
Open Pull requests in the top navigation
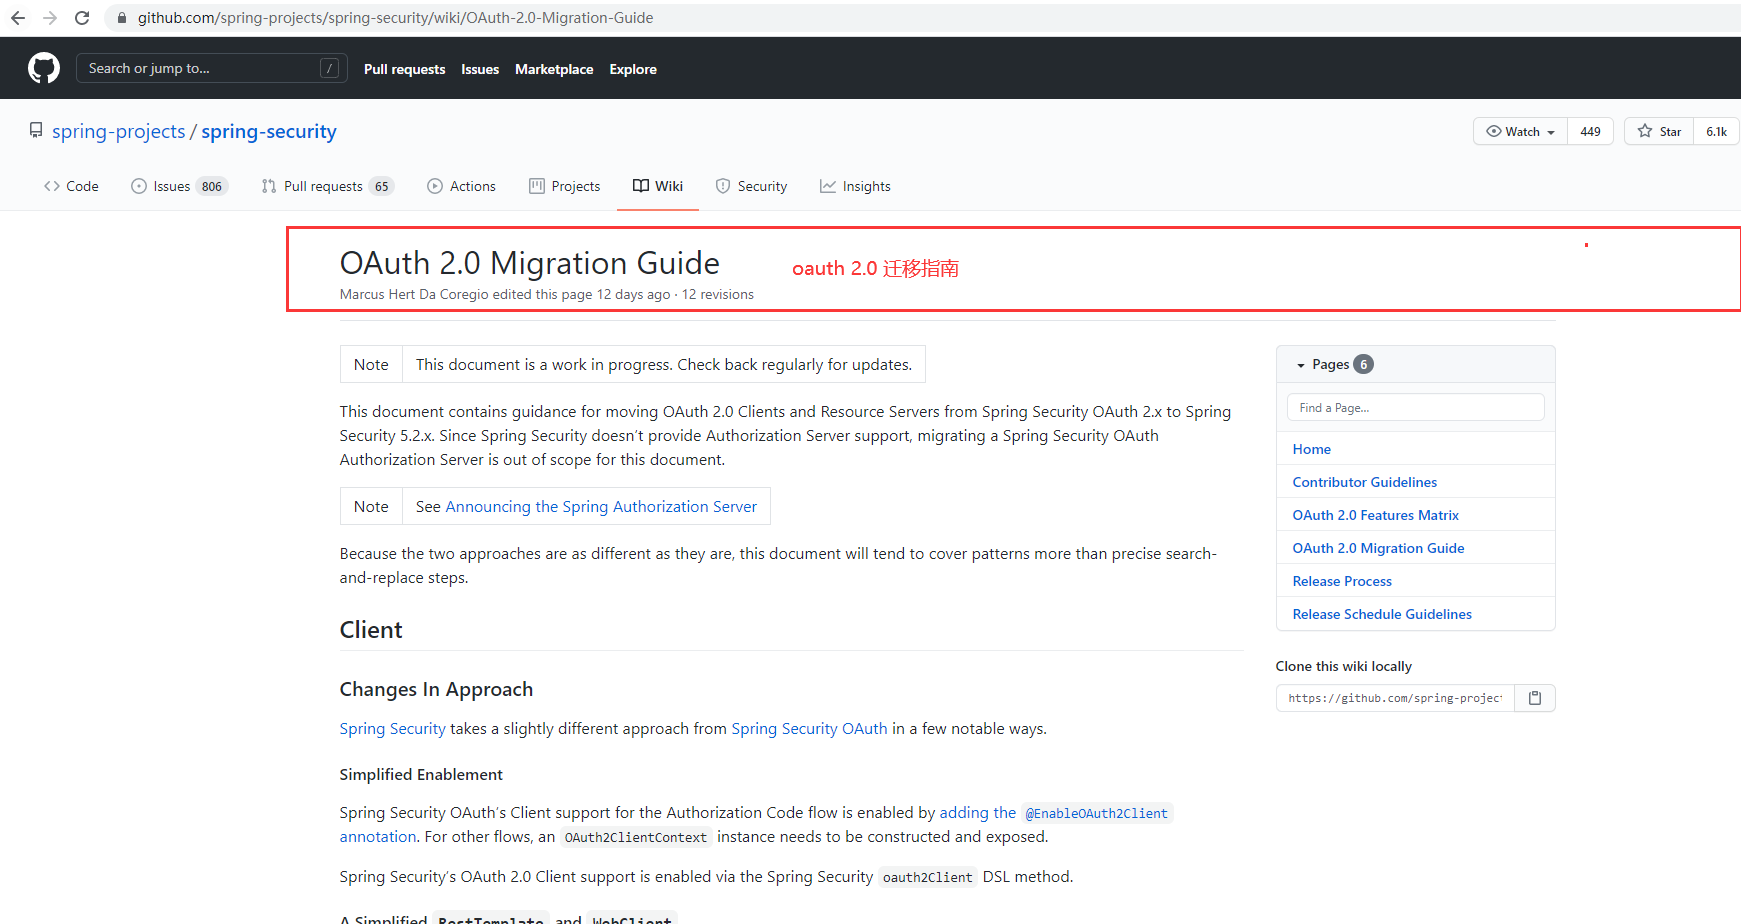click(404, 69)
